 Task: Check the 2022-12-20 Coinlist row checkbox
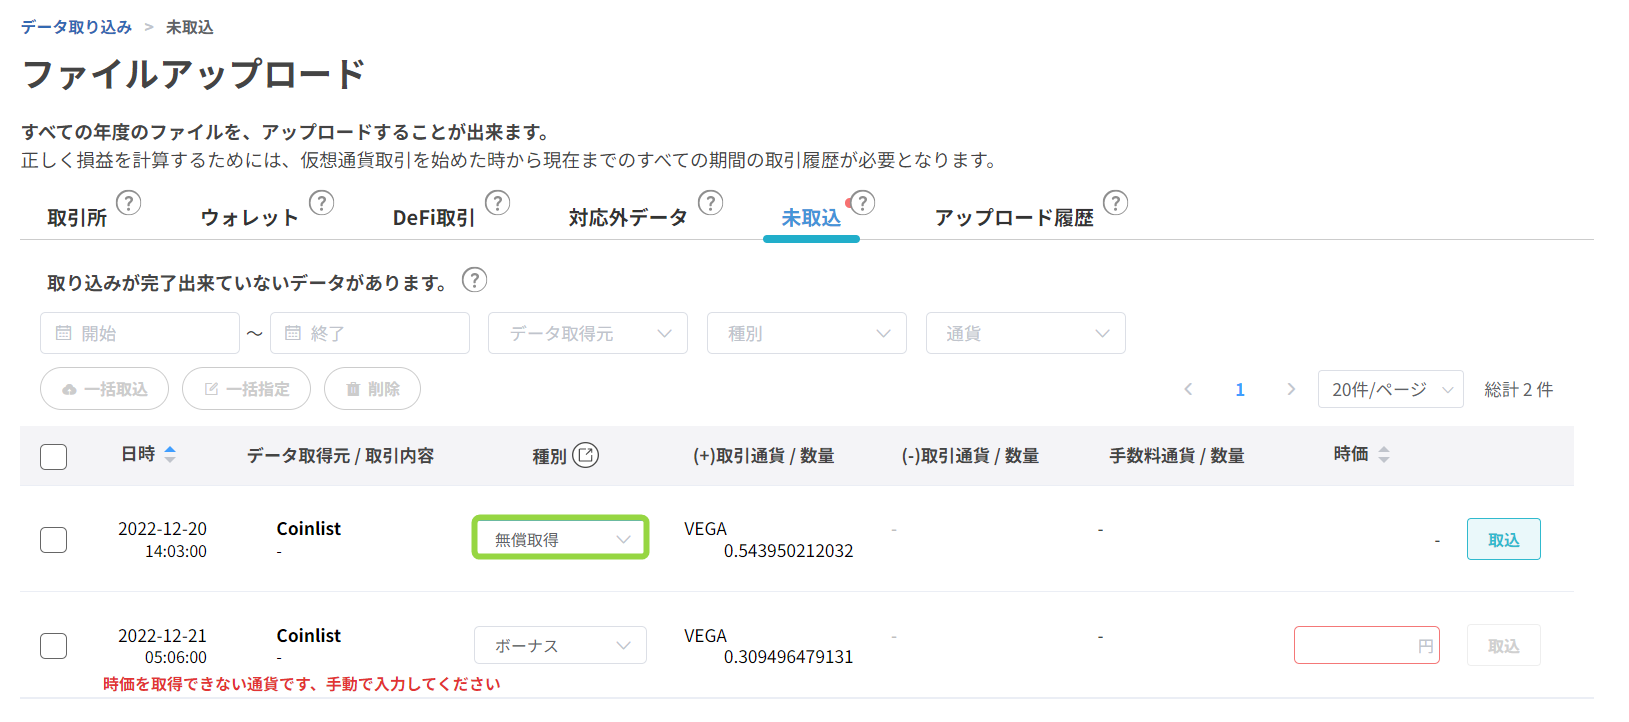[x=54, y=540]
